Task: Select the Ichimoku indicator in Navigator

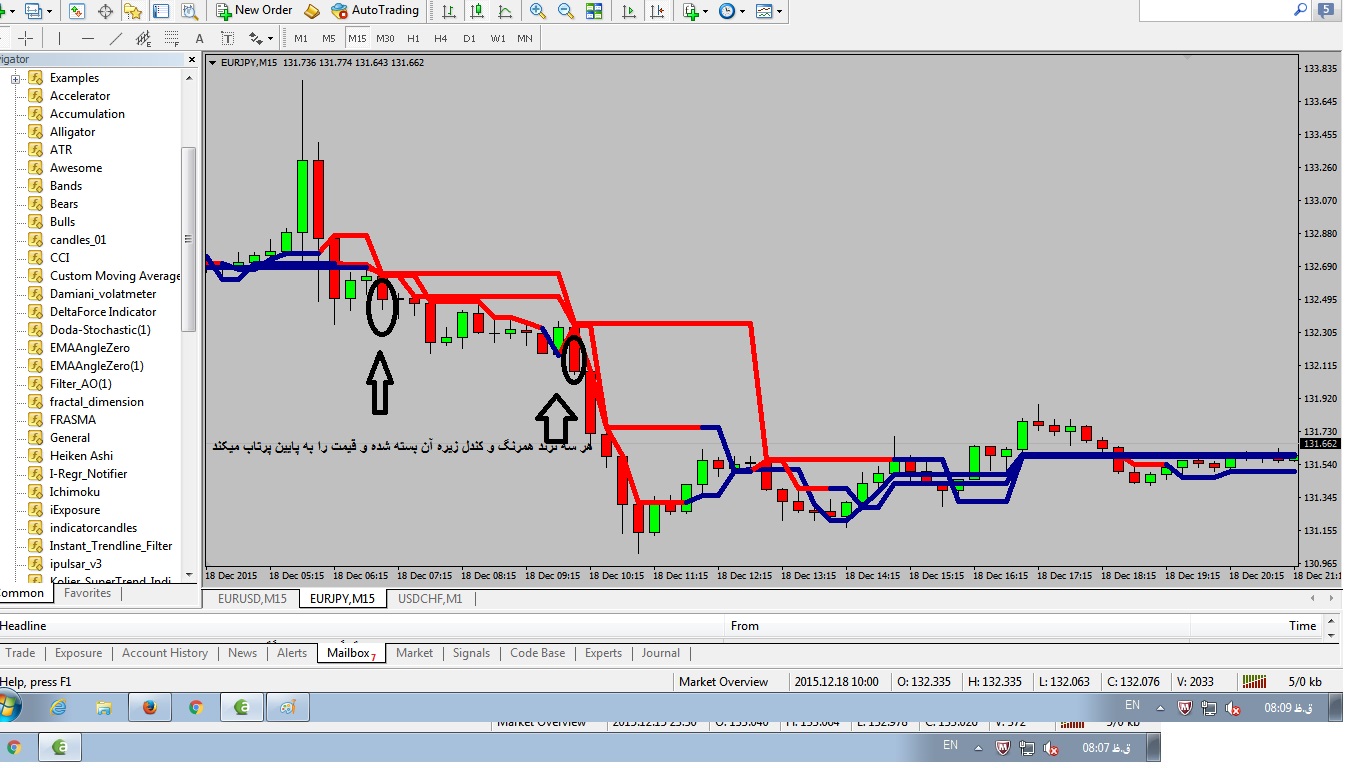Action: [x=75, y=492]
